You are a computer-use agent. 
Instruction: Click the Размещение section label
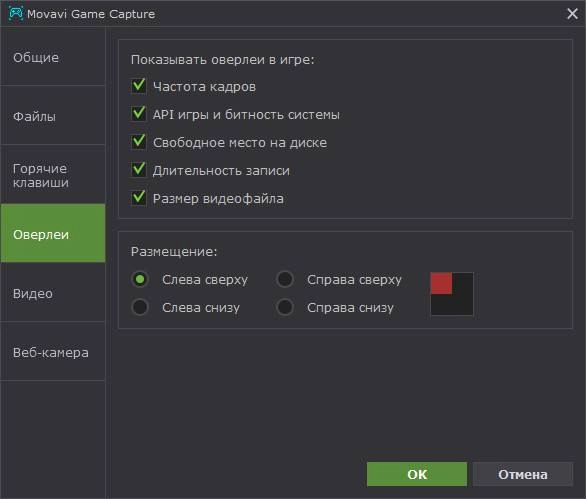point(174,252)
